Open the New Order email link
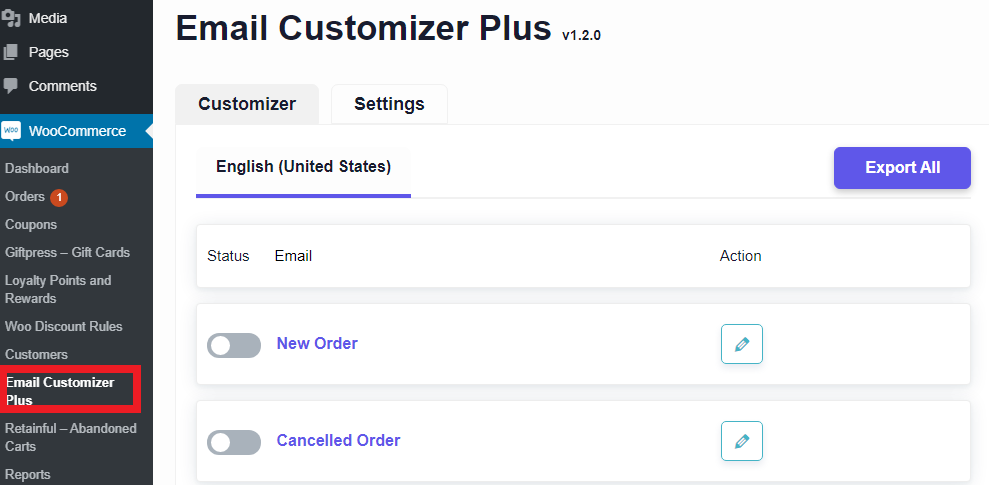This screenshot has height=485, width=989. click(x=317, y=344)
